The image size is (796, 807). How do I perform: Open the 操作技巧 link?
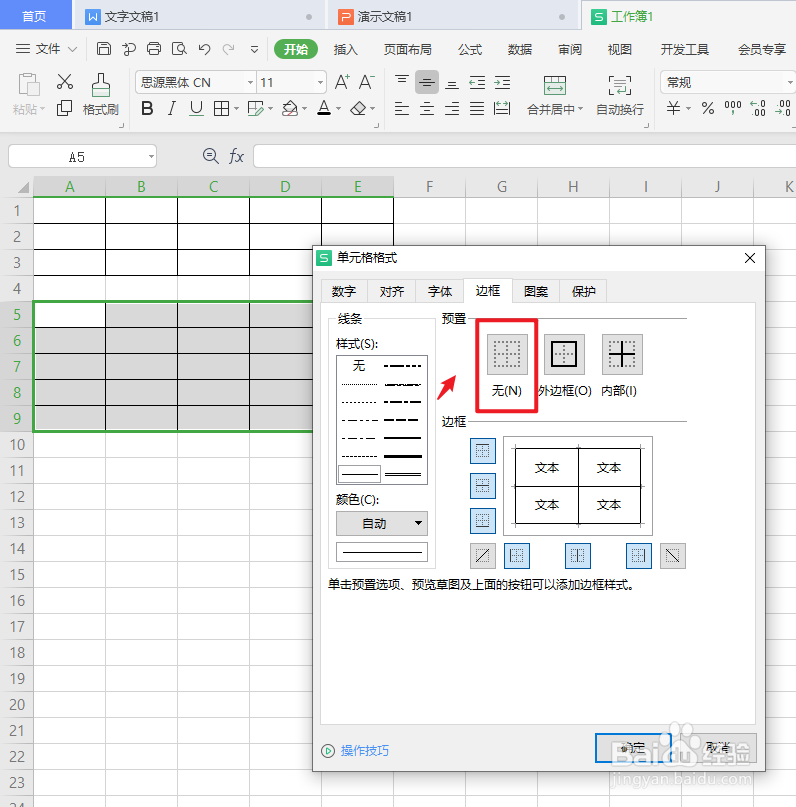(x=364, y=751)
